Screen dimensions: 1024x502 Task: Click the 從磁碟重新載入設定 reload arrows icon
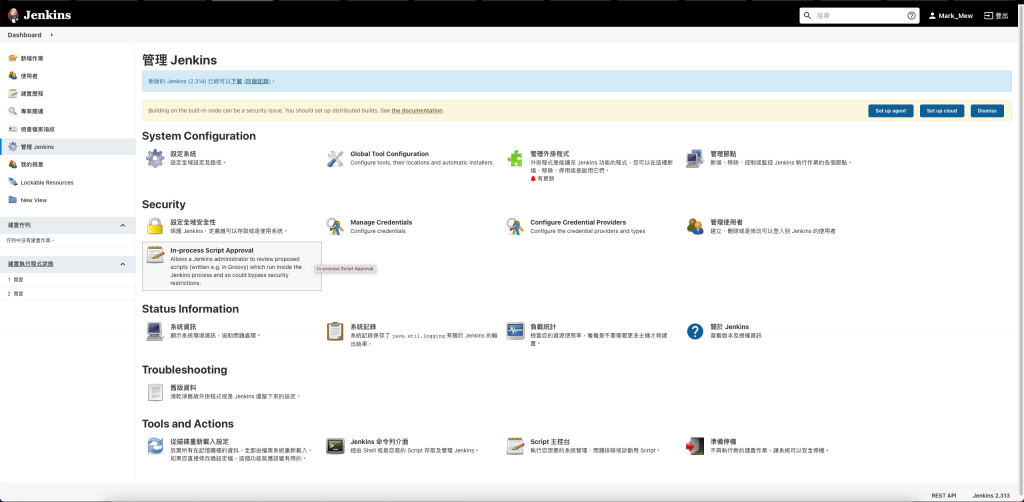[155, 446]
